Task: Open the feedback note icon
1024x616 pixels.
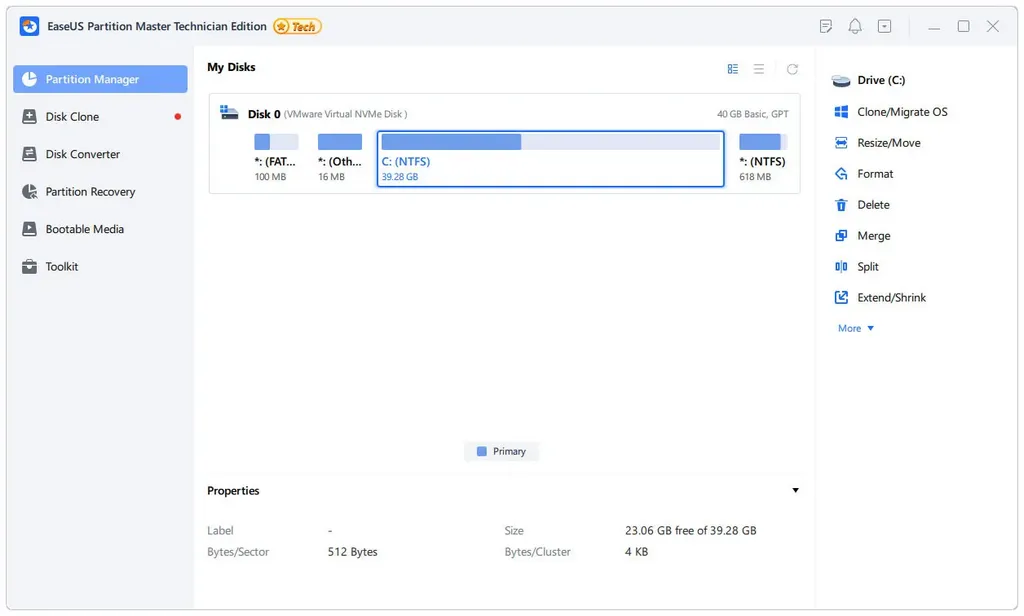Action: pyautogui.click(x=825, y=26)
